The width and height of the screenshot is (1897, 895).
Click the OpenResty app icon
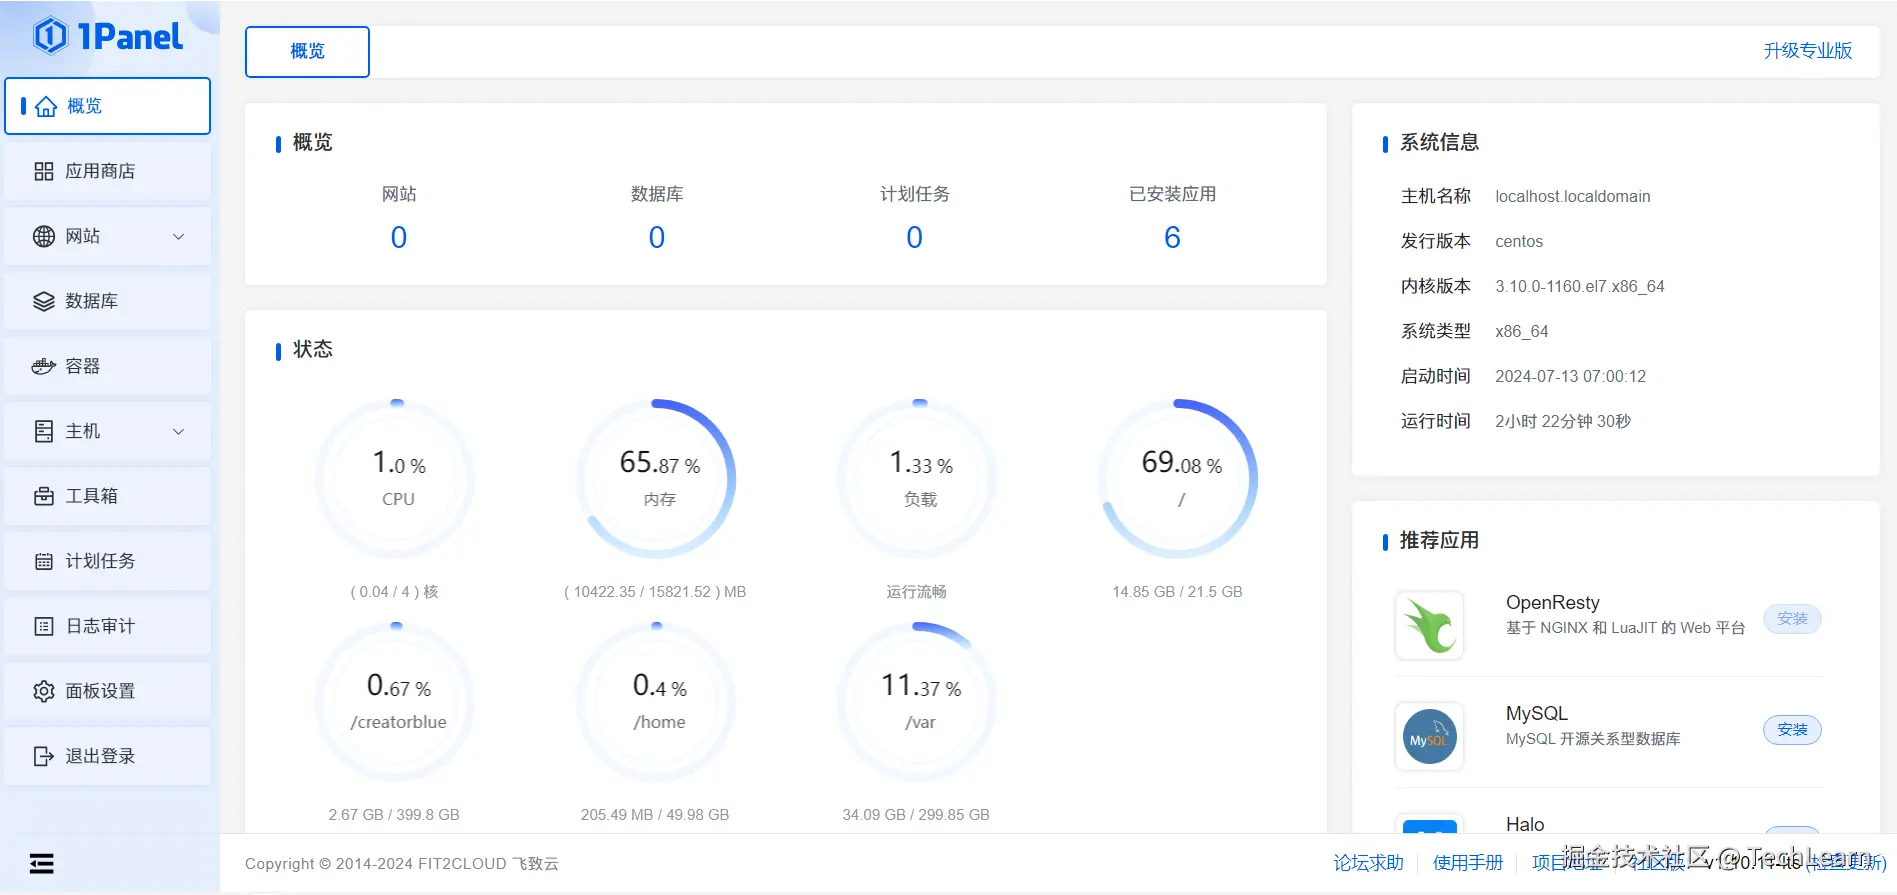point(1430,625)
